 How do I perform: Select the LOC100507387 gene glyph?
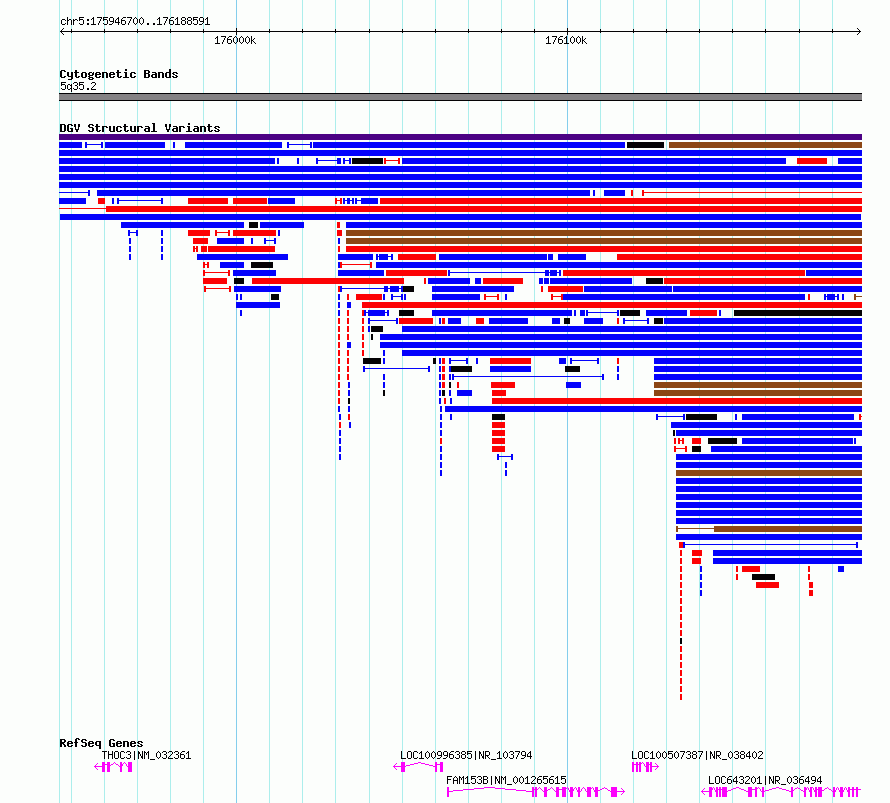tap(645, 767)
